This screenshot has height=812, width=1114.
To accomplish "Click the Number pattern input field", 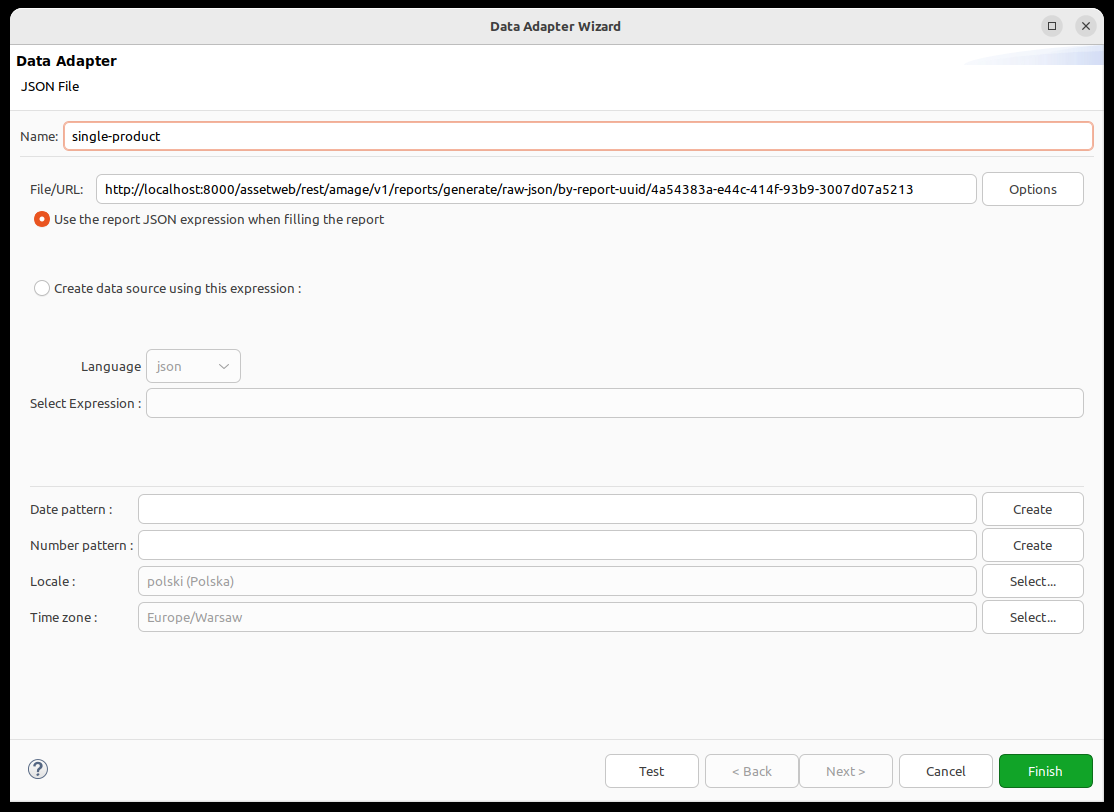I will [557, 545].
